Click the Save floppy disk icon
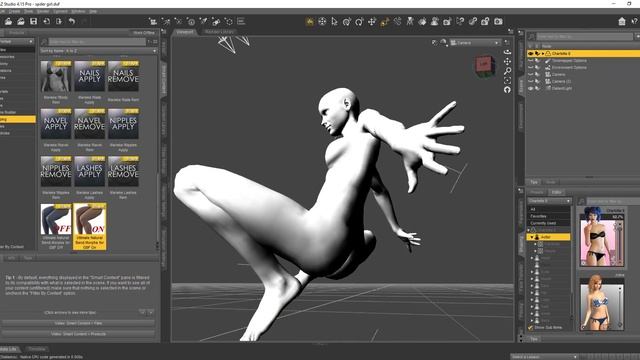The width and height of the screenshot is (640, 360). point(33,21)
